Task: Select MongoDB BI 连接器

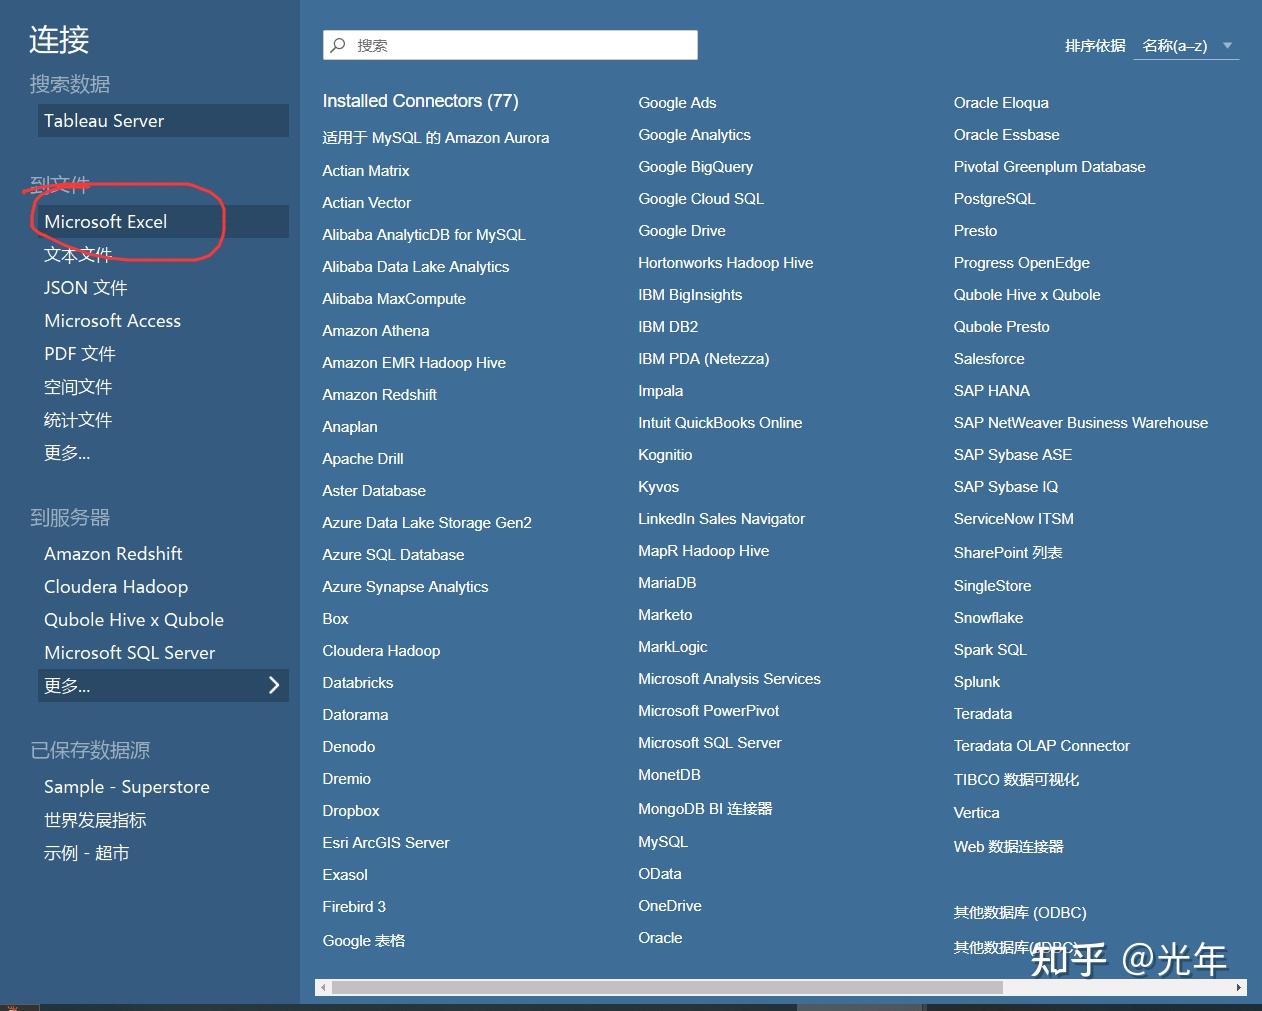Action: (x=705, y=809)
